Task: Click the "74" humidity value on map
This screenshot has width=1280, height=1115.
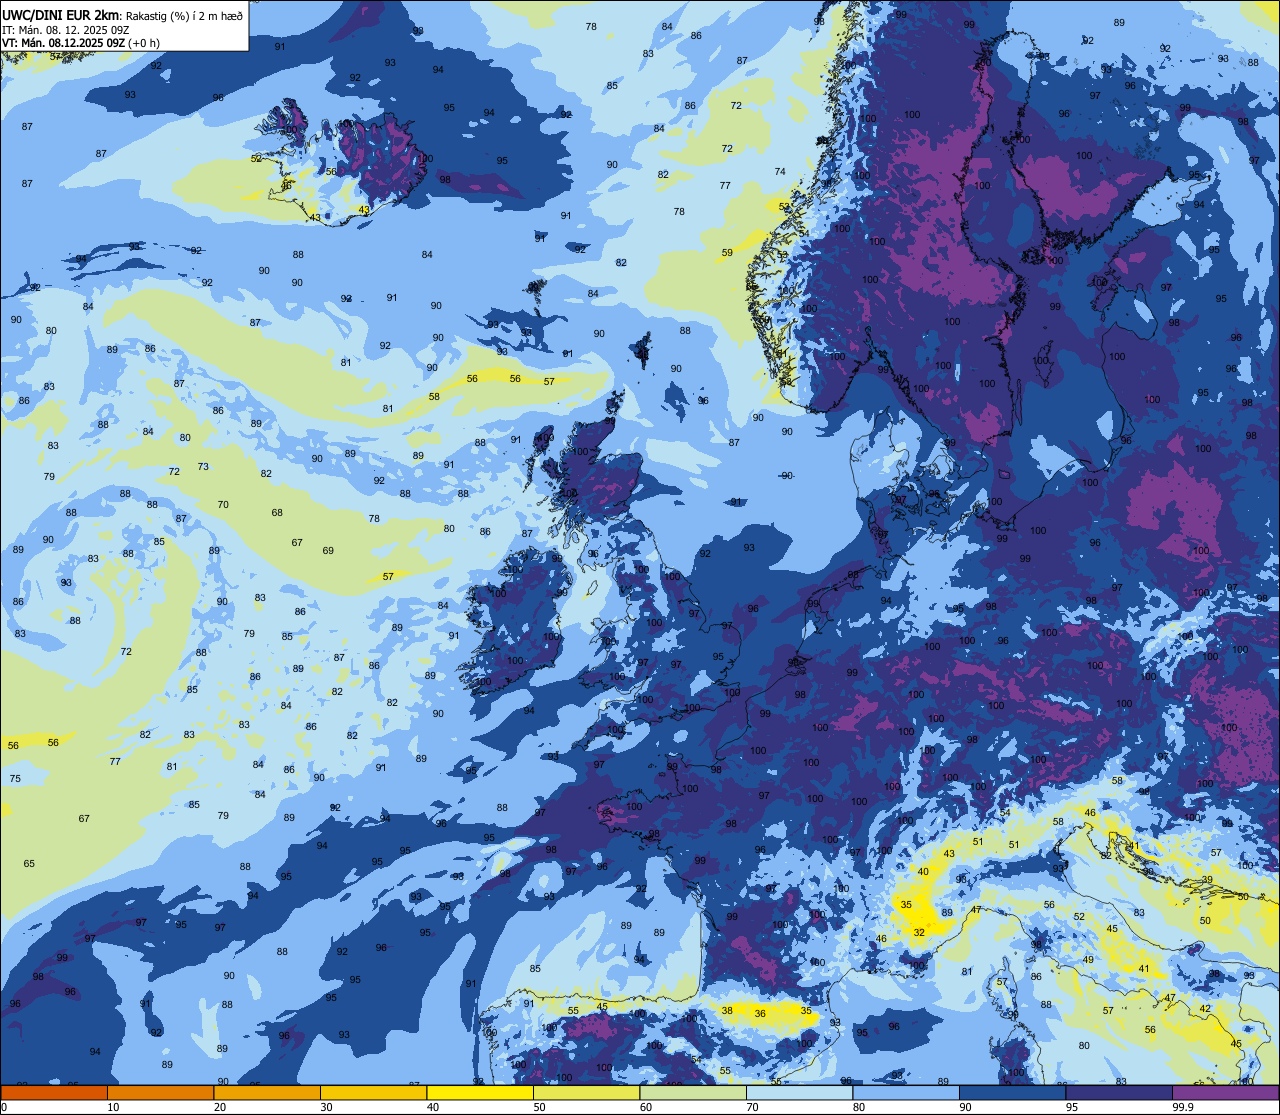Action: [780, 172]
